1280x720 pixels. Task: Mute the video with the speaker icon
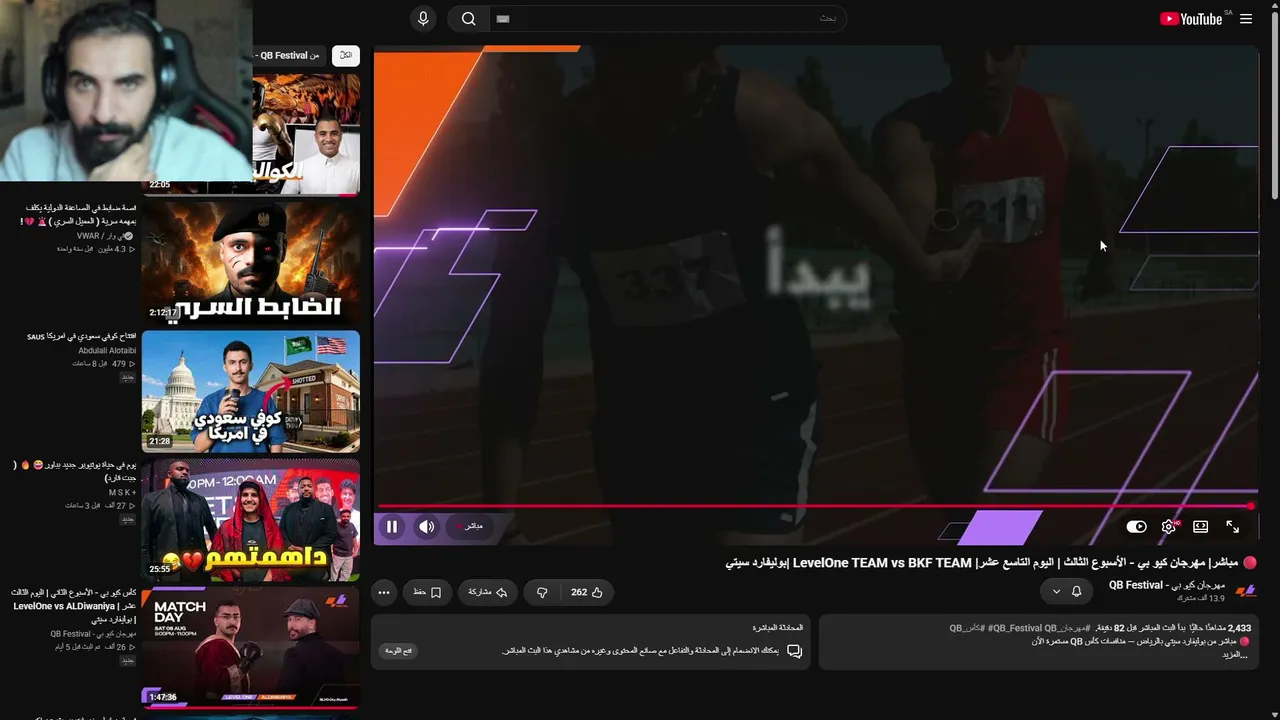[x=427, y=526]
